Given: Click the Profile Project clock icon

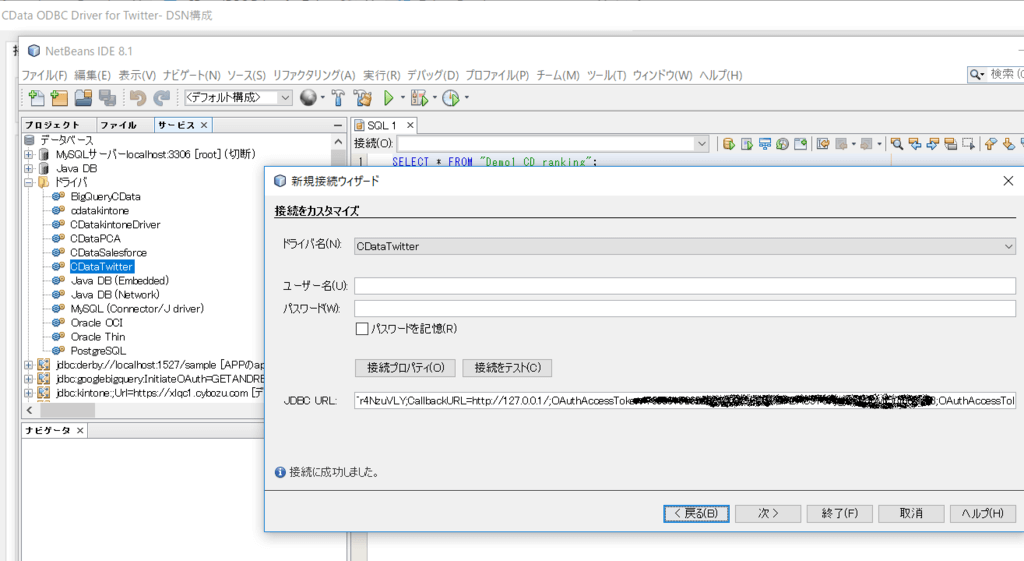Looking at the screenshot, I should tap(451, 98).
